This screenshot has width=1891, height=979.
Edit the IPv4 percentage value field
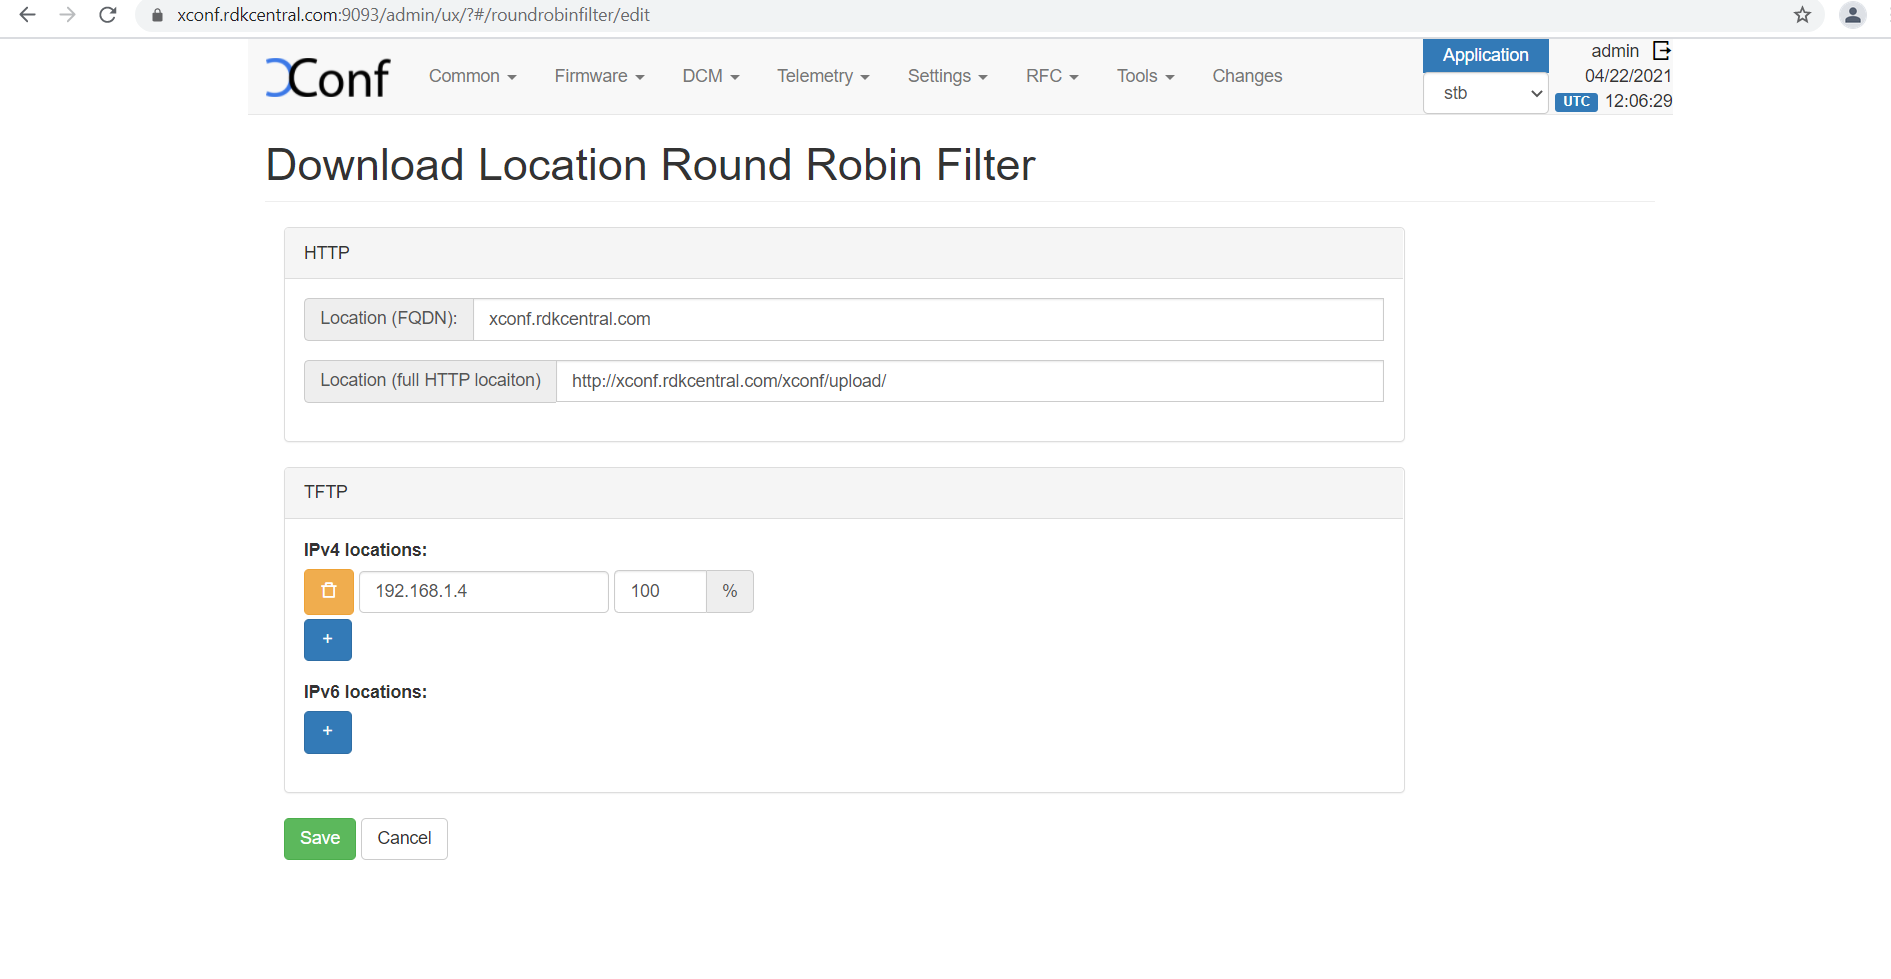click(x=660, y=591)
